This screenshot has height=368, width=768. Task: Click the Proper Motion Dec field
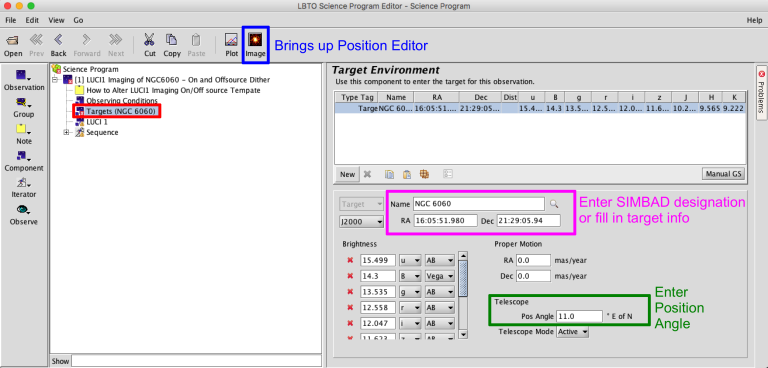[533, 276]
